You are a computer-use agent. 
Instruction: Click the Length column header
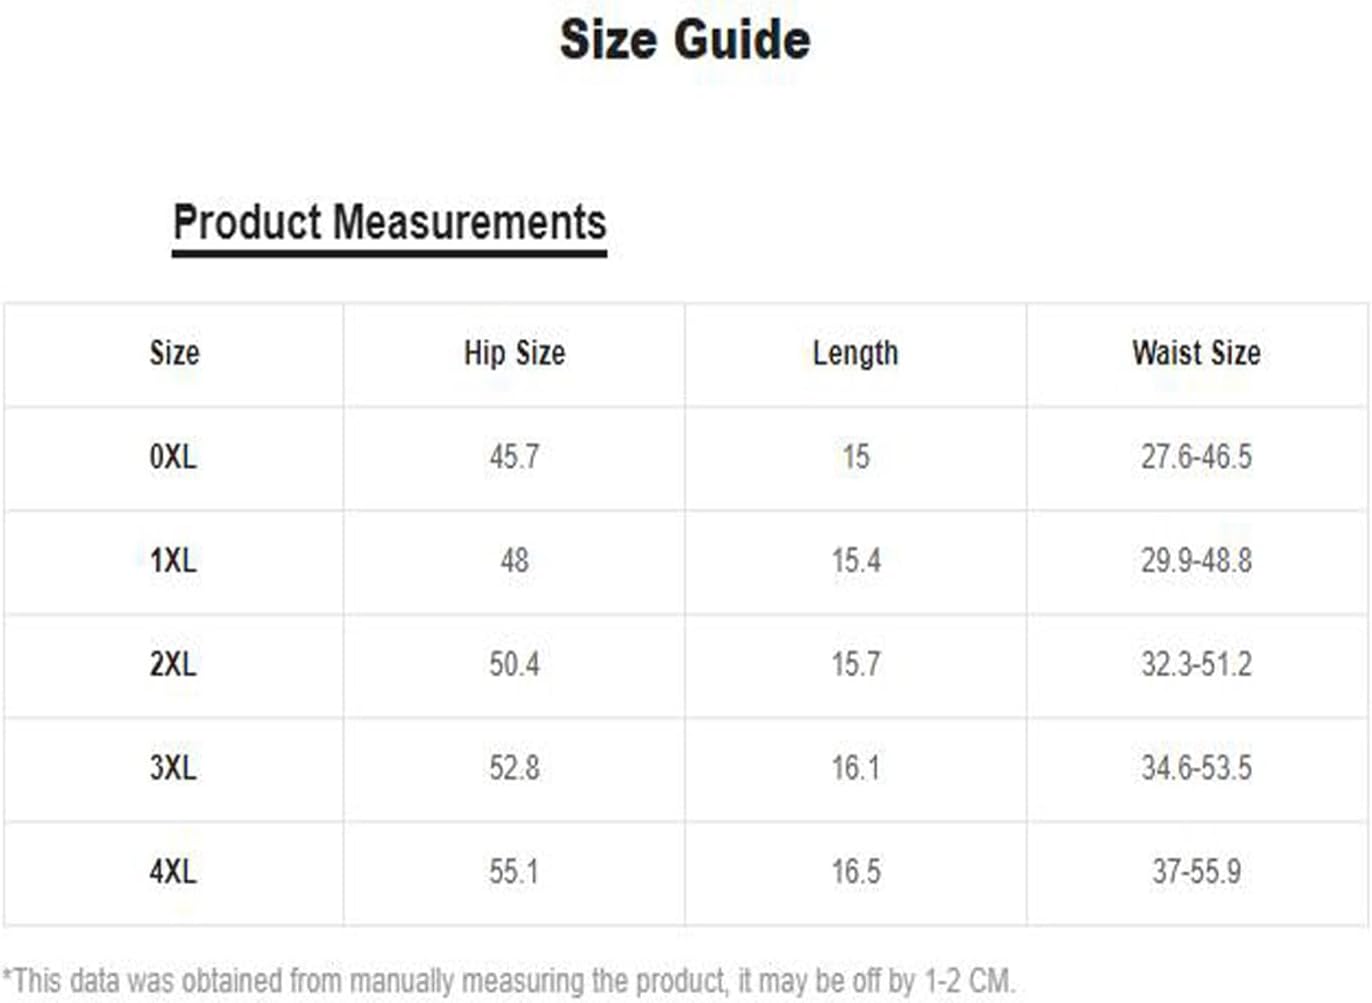855,354
